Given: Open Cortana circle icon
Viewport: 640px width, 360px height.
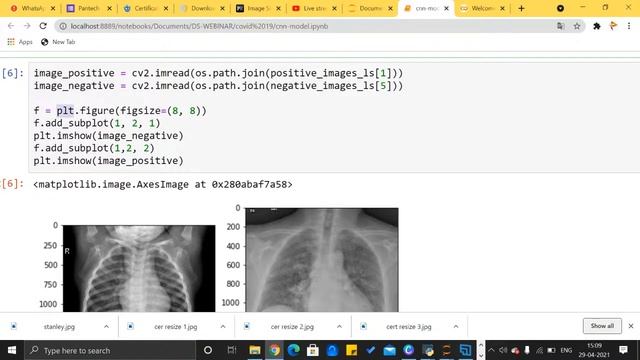Looking at the screenshot, I should pyautogui.click(x=208, y=350).
